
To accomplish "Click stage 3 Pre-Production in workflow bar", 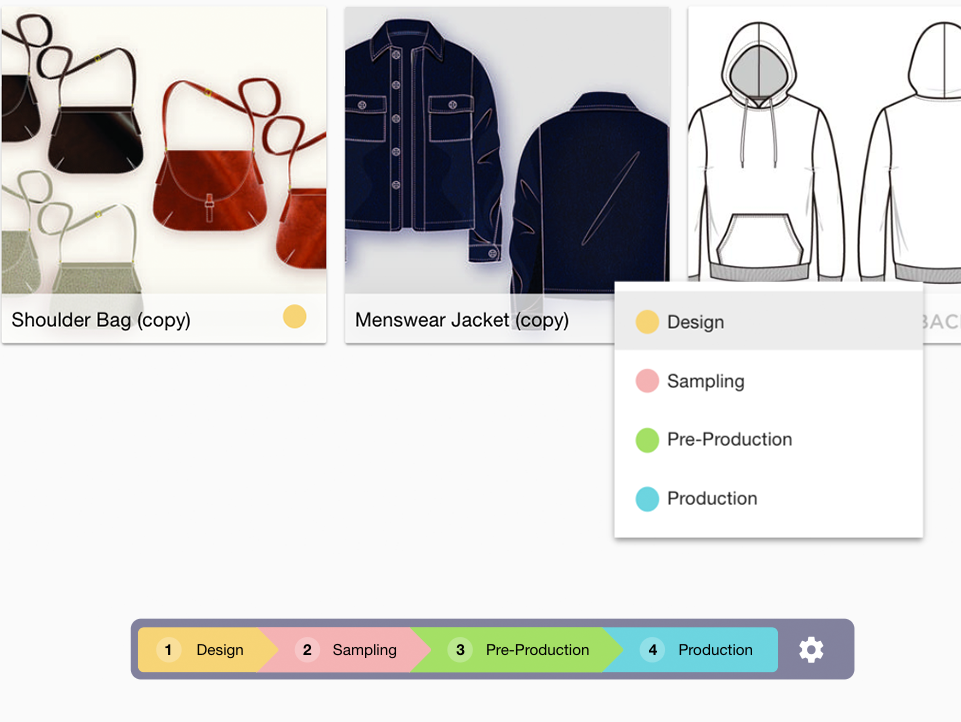I will 518,650.
